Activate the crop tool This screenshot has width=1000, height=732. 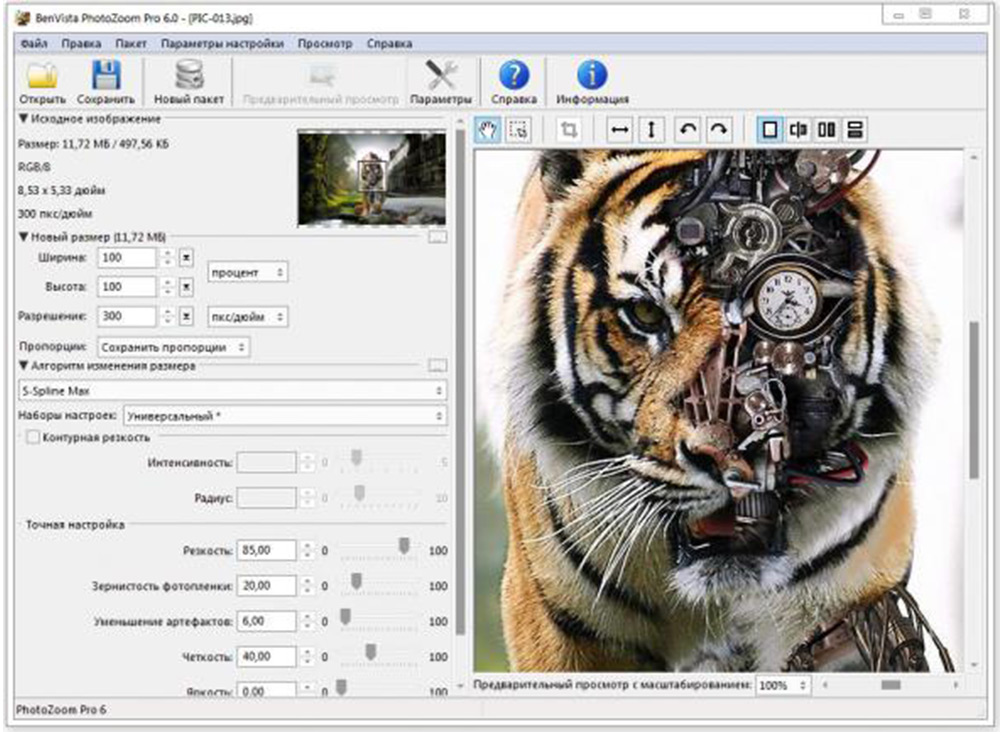click(568, 130)
